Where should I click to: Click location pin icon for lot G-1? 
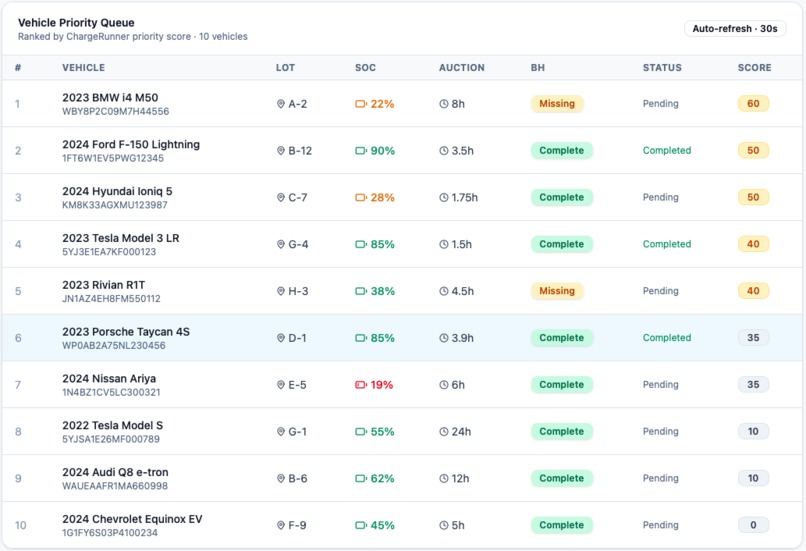pos(281,431)
